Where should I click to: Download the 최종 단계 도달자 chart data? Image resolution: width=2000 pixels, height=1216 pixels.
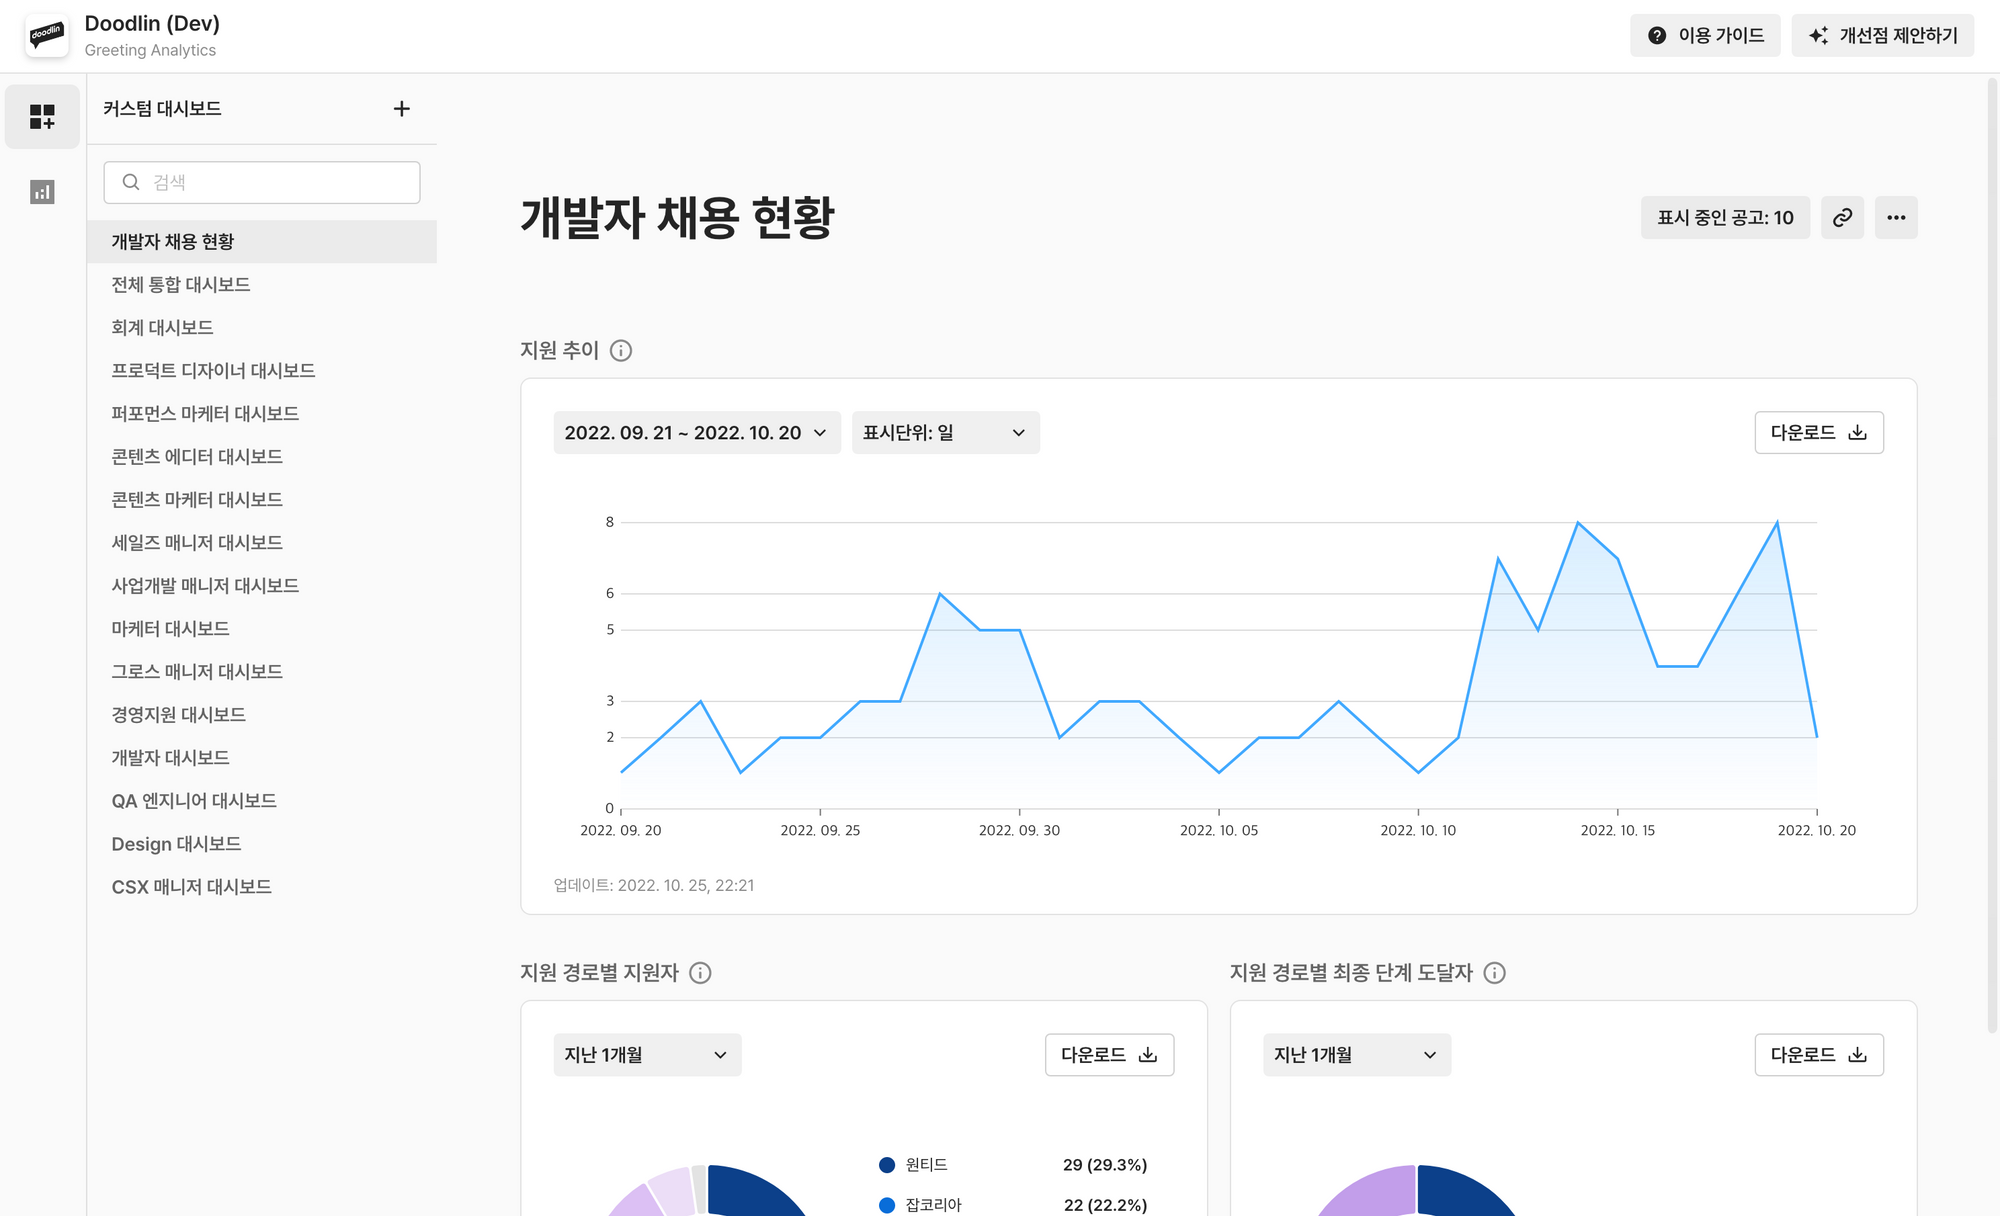[1819, 1055]
